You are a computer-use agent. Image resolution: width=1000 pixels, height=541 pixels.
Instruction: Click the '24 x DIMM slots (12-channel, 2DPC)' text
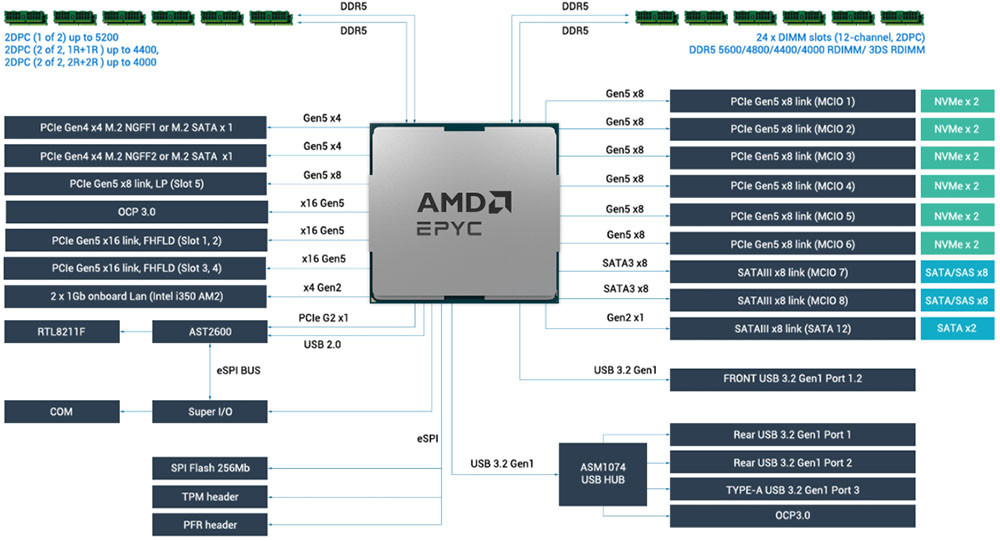click(x=841, y=38)
